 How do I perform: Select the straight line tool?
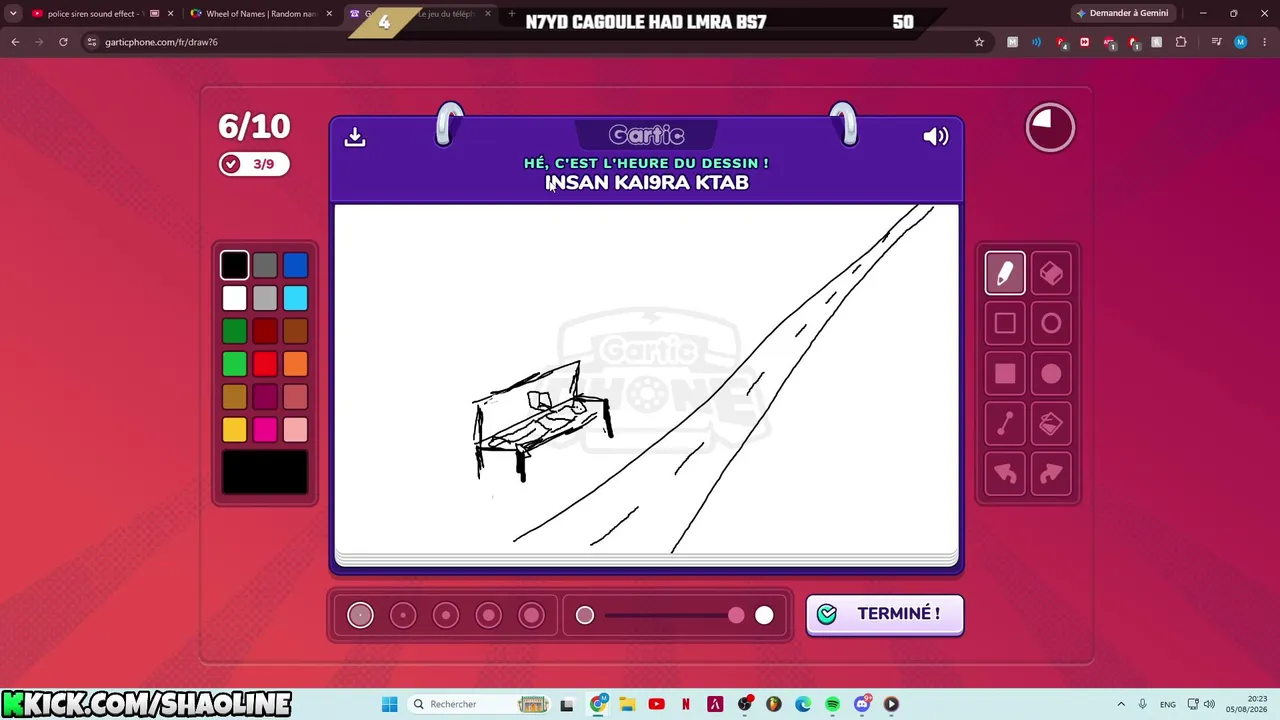click(x=1005, y=424)
